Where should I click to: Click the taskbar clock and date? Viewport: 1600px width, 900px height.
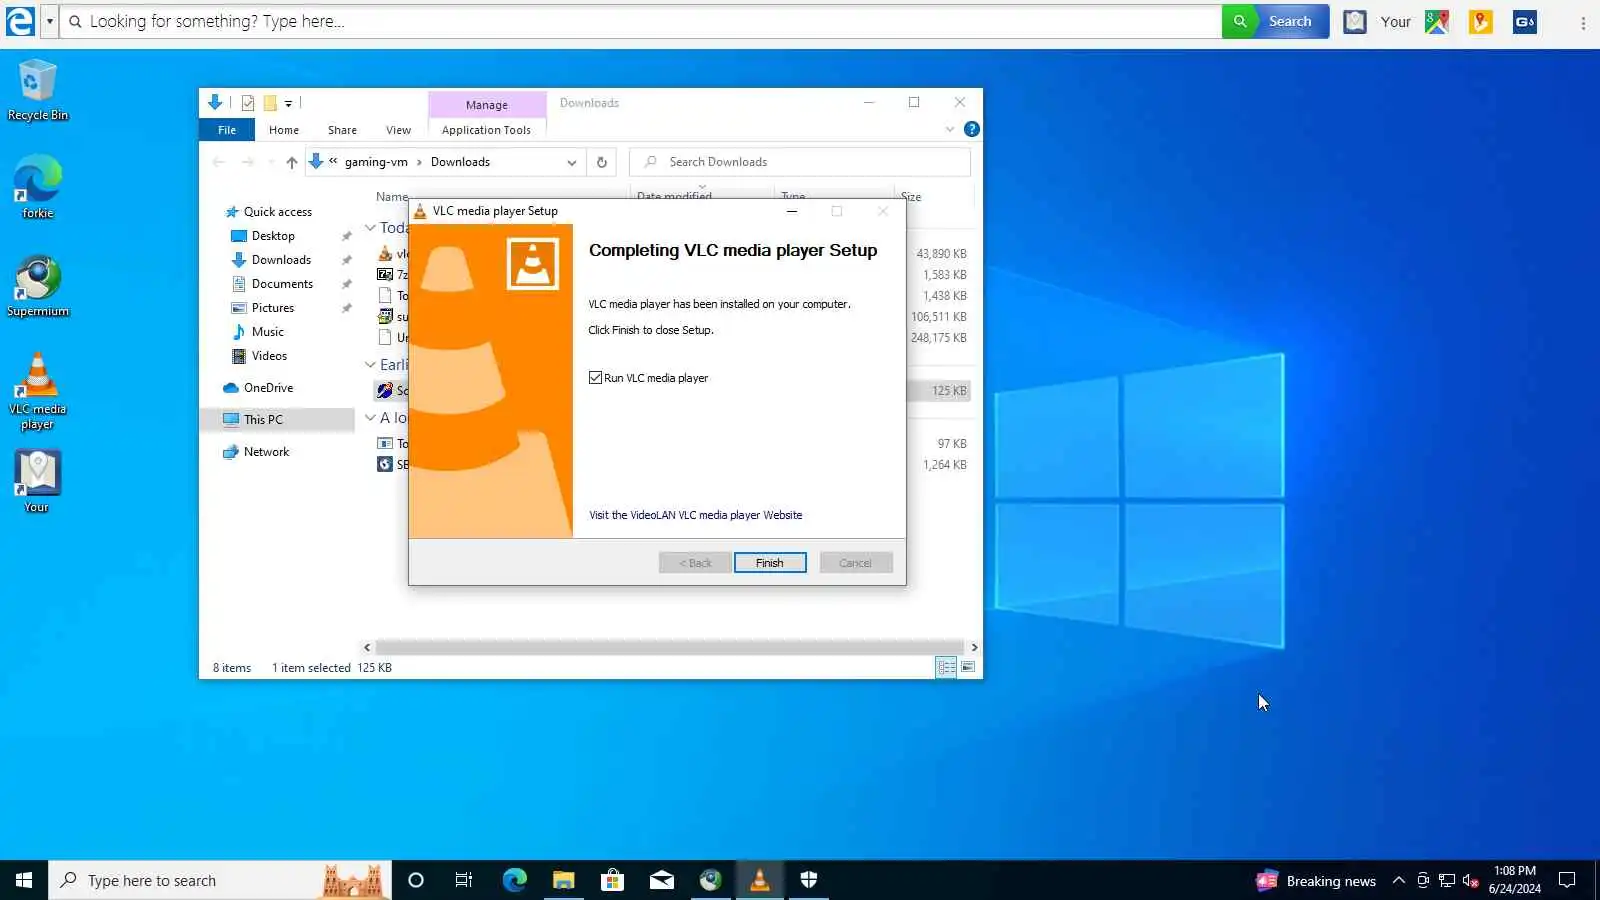1514,880
